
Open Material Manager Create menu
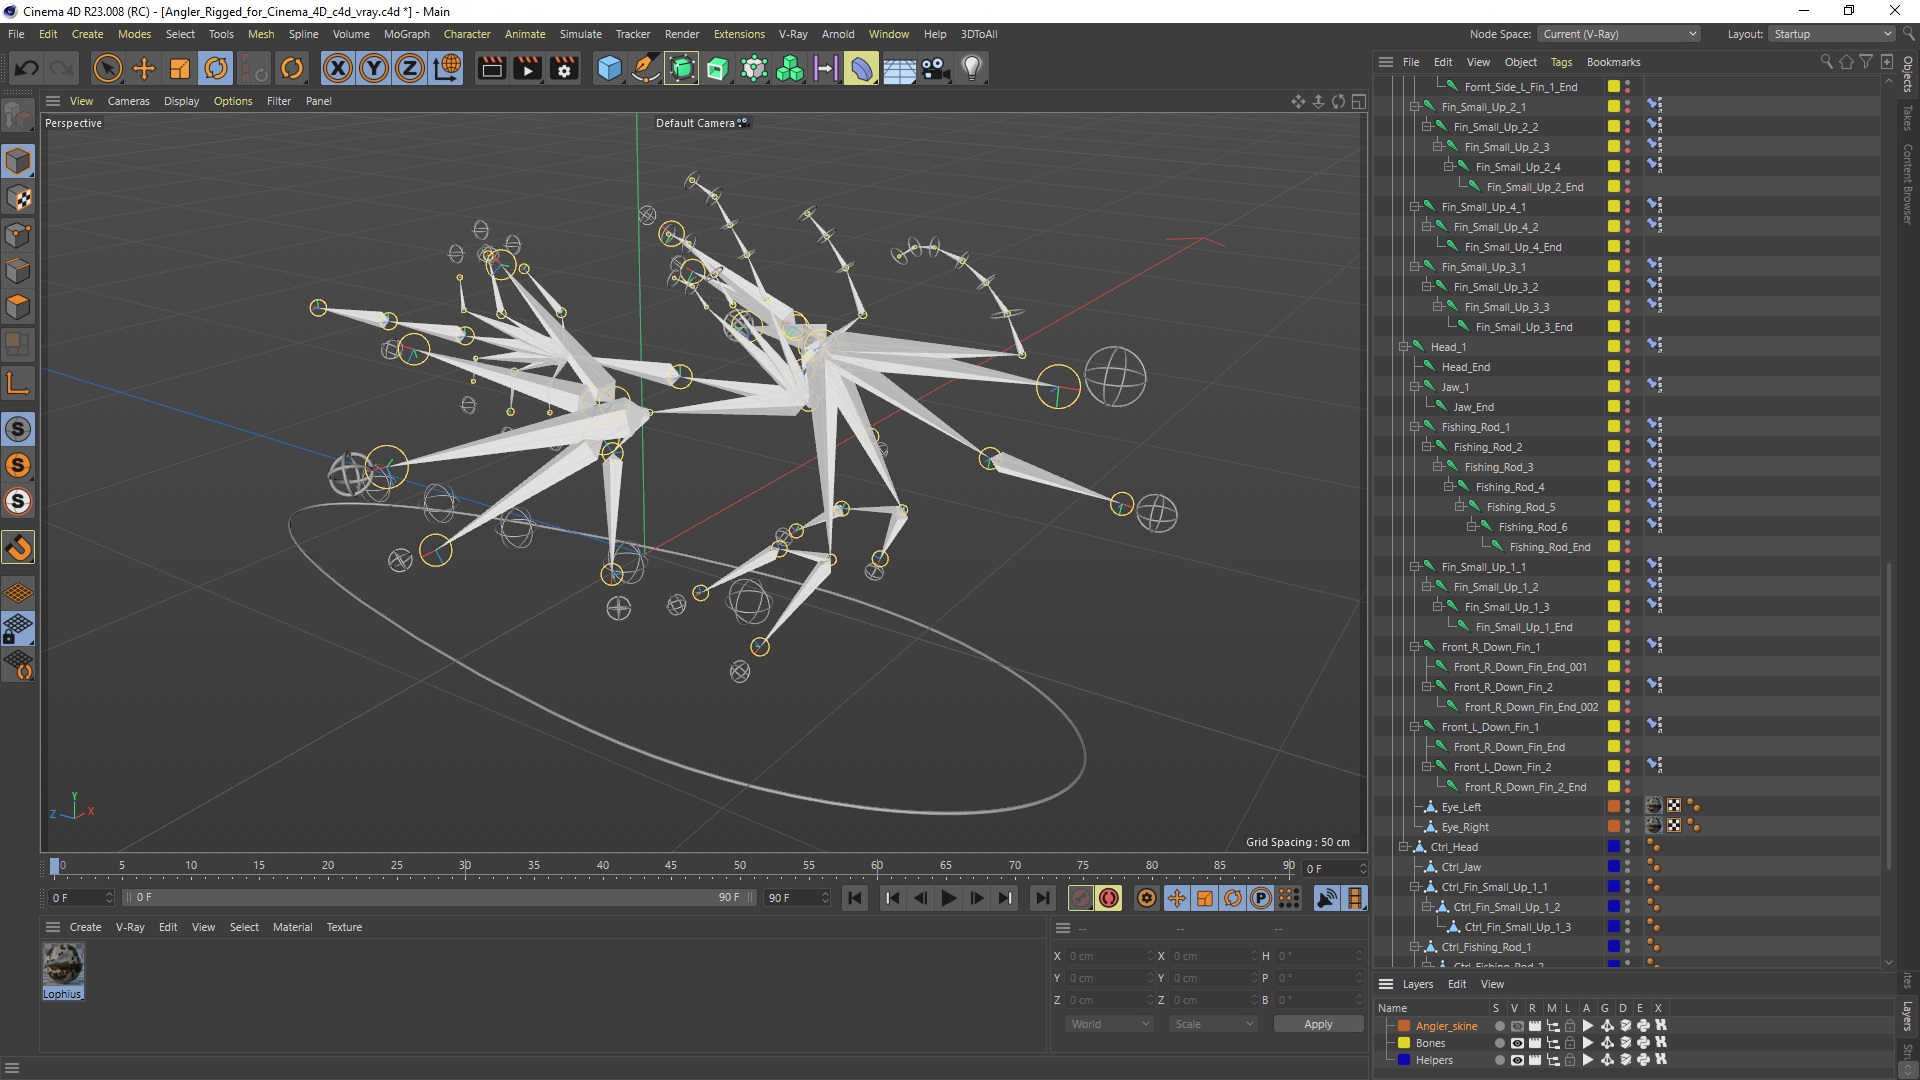pos(85,927)
